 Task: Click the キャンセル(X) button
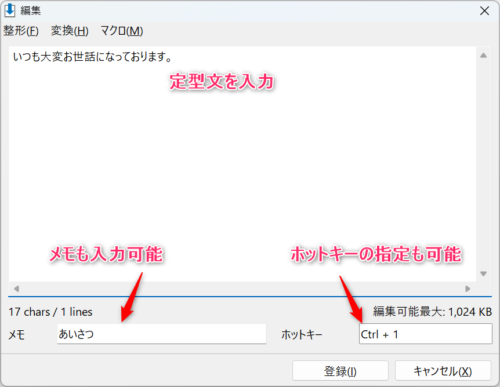(x=443, y=371)
